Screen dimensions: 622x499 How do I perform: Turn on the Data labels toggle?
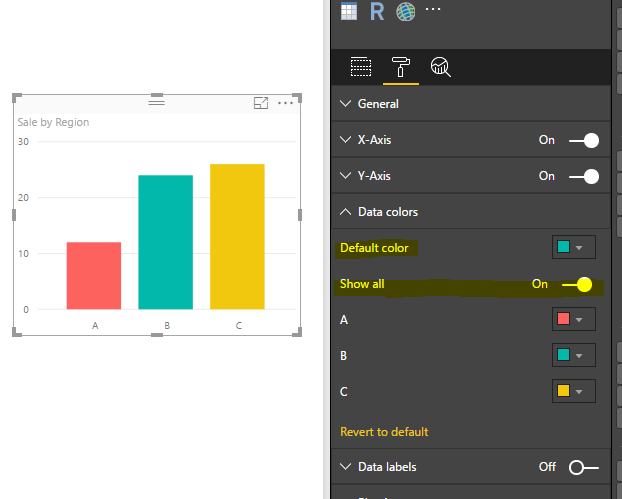pos(584,467)
